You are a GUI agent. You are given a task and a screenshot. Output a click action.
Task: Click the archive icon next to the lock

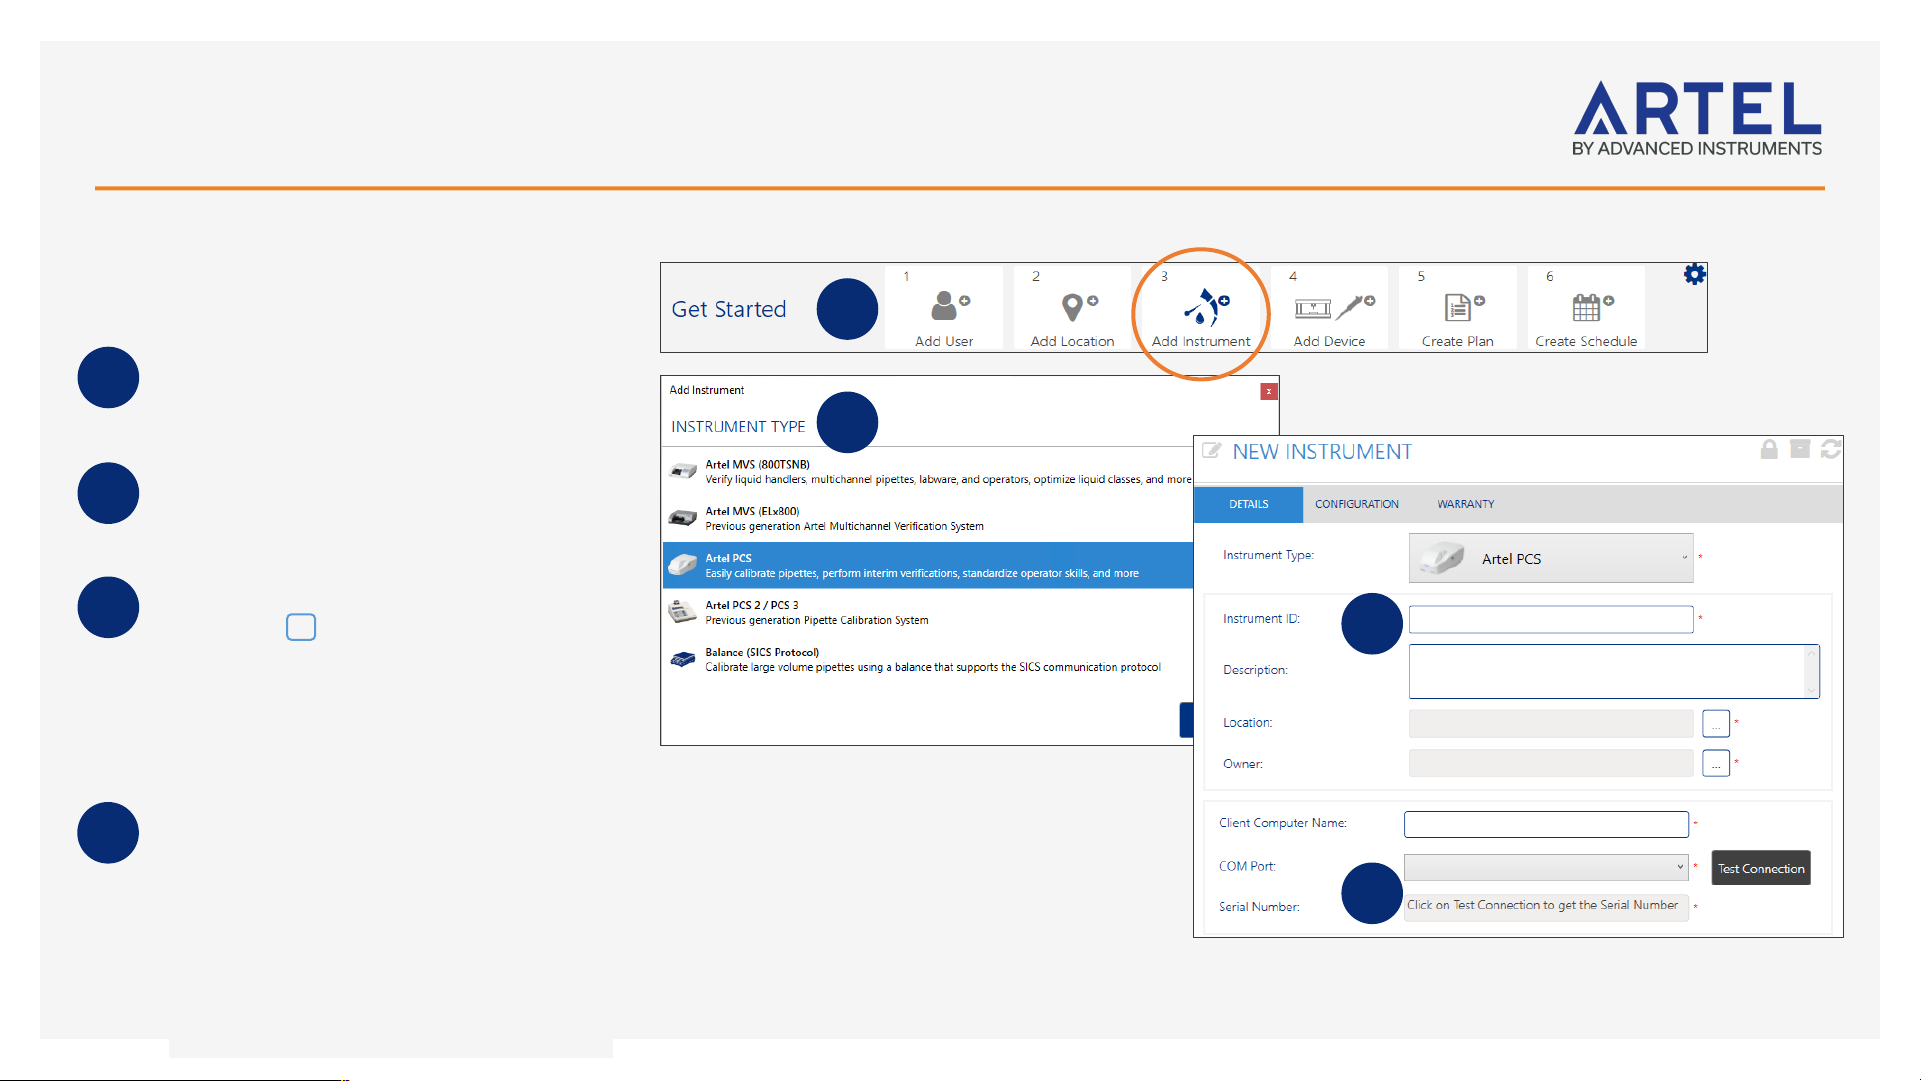point(1800,450)
